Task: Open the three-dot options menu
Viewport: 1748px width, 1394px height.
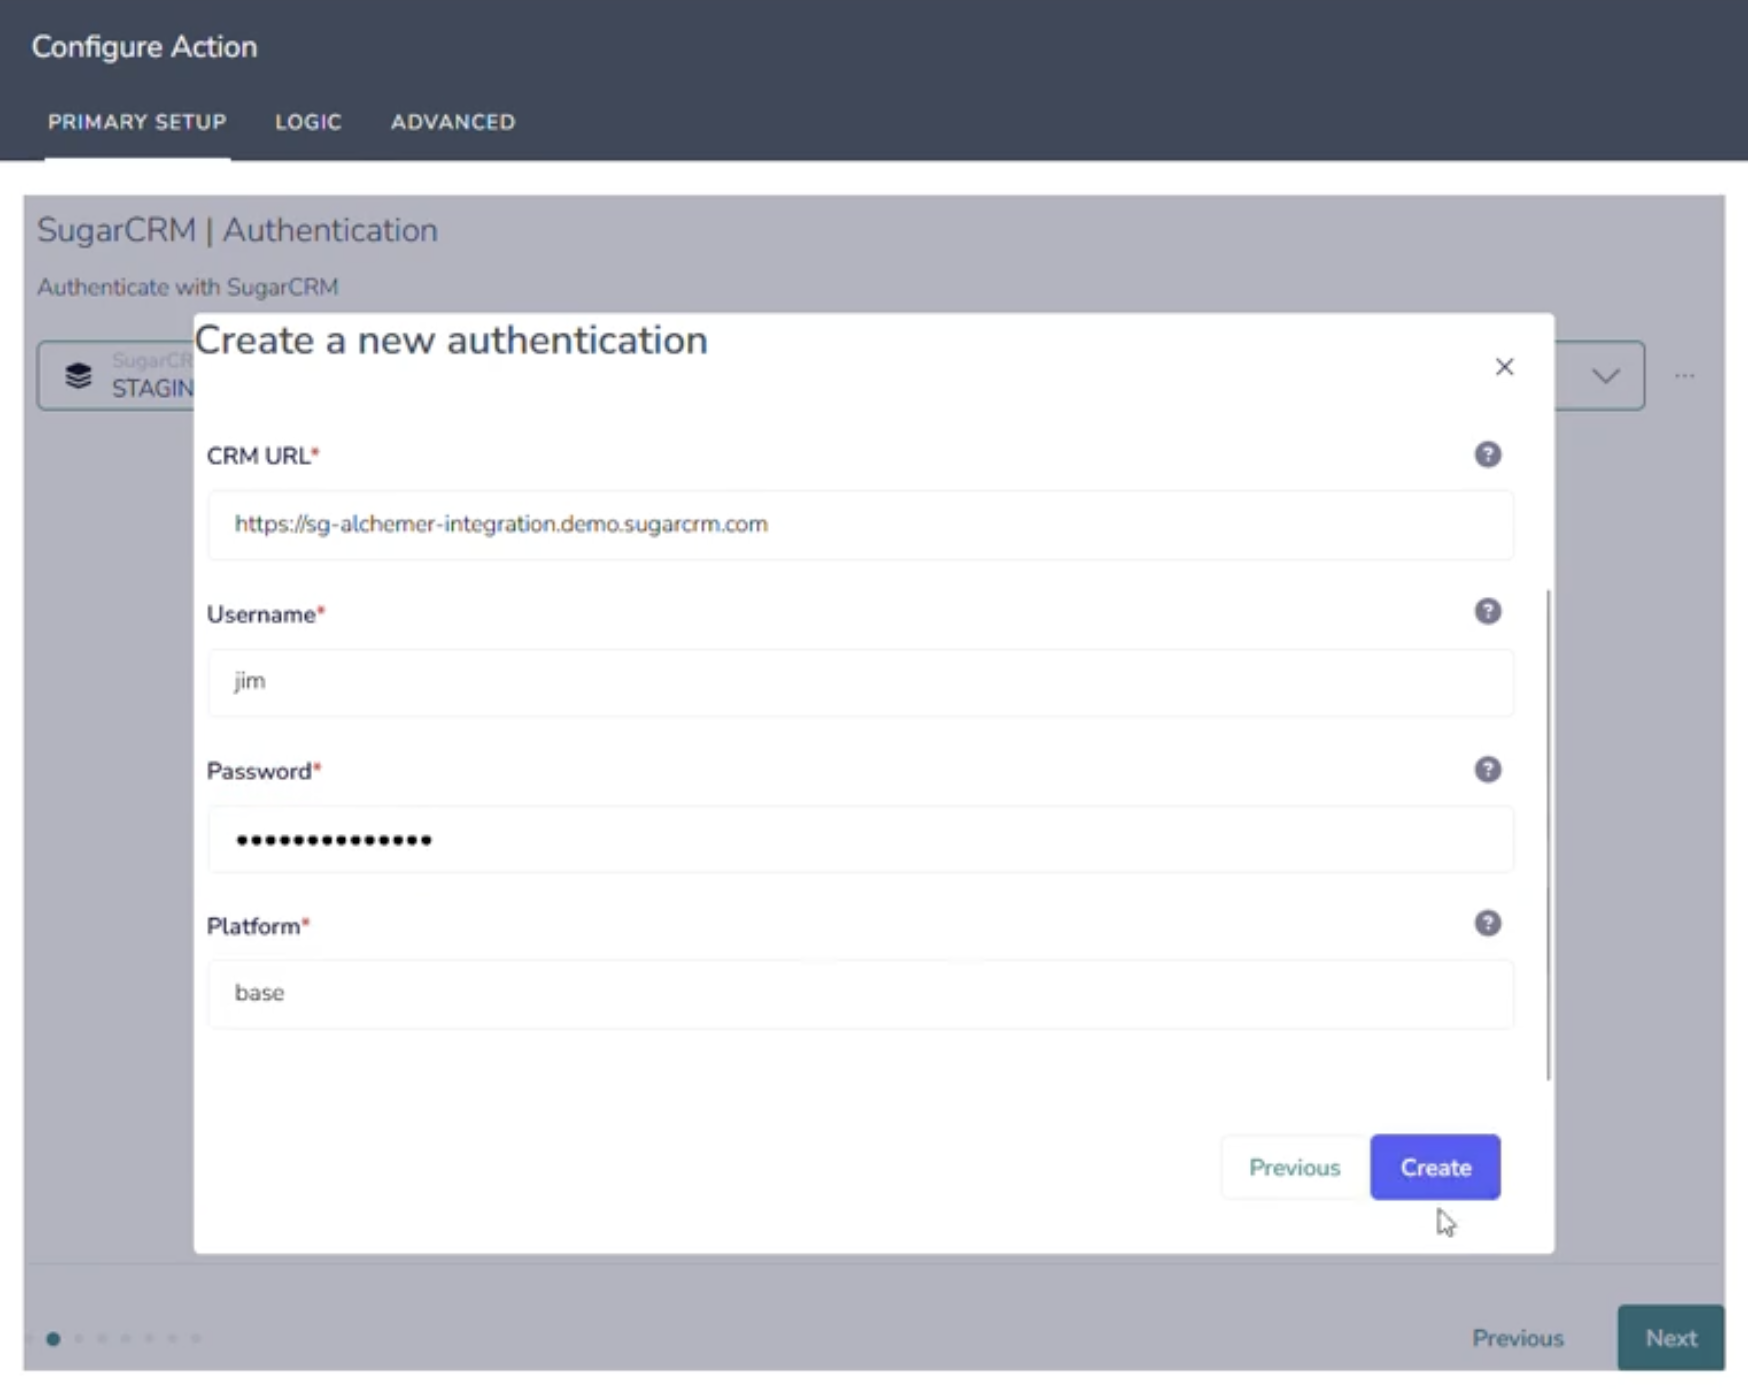Action: pyautogui.click(x=1685, y=376)
